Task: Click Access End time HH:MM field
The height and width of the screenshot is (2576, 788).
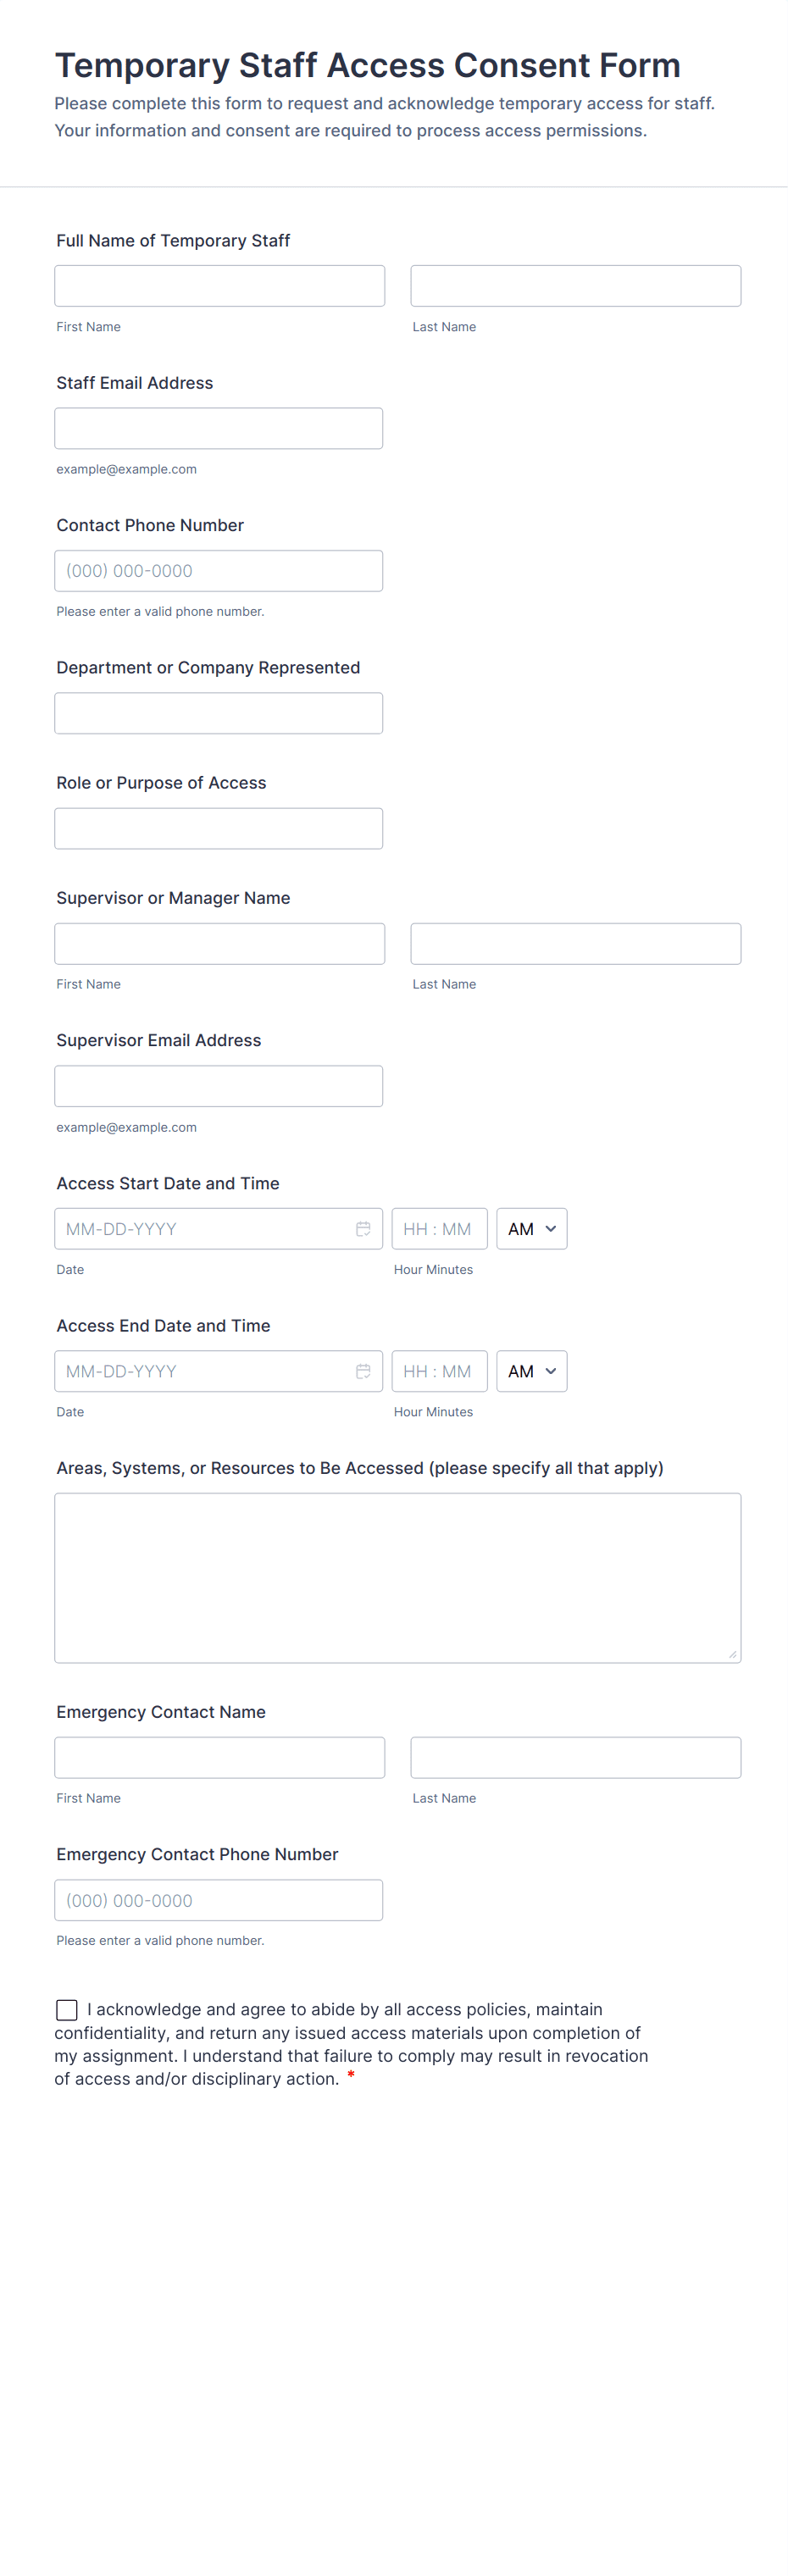Action: (x=439, y=1371)
